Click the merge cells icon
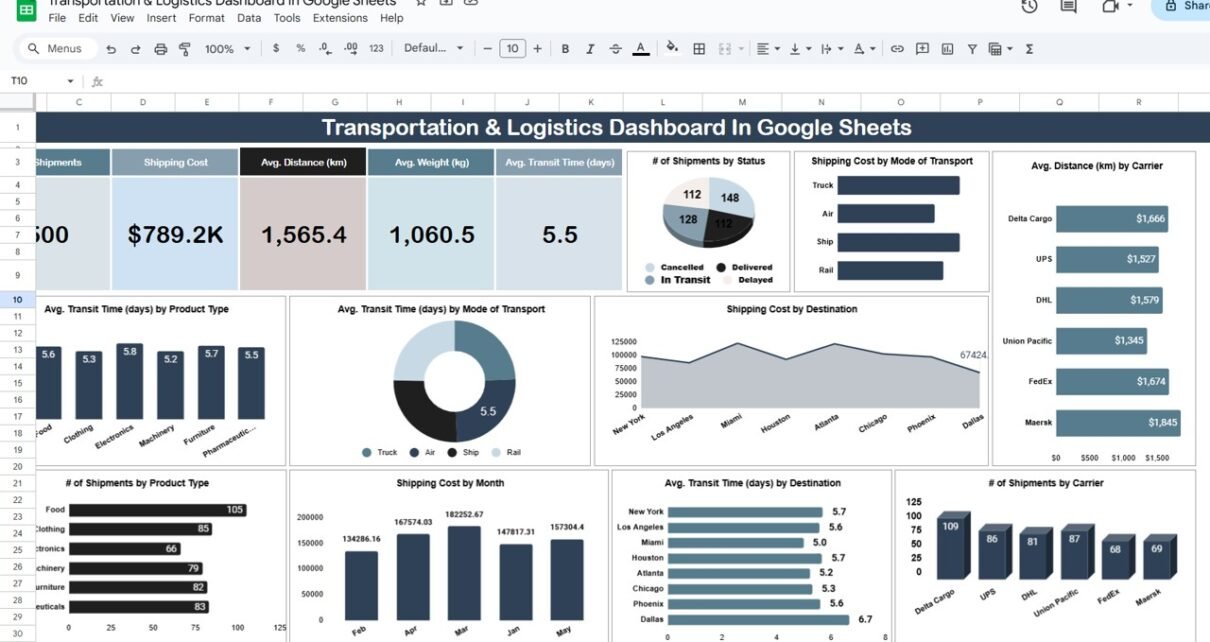 [724, 48]
